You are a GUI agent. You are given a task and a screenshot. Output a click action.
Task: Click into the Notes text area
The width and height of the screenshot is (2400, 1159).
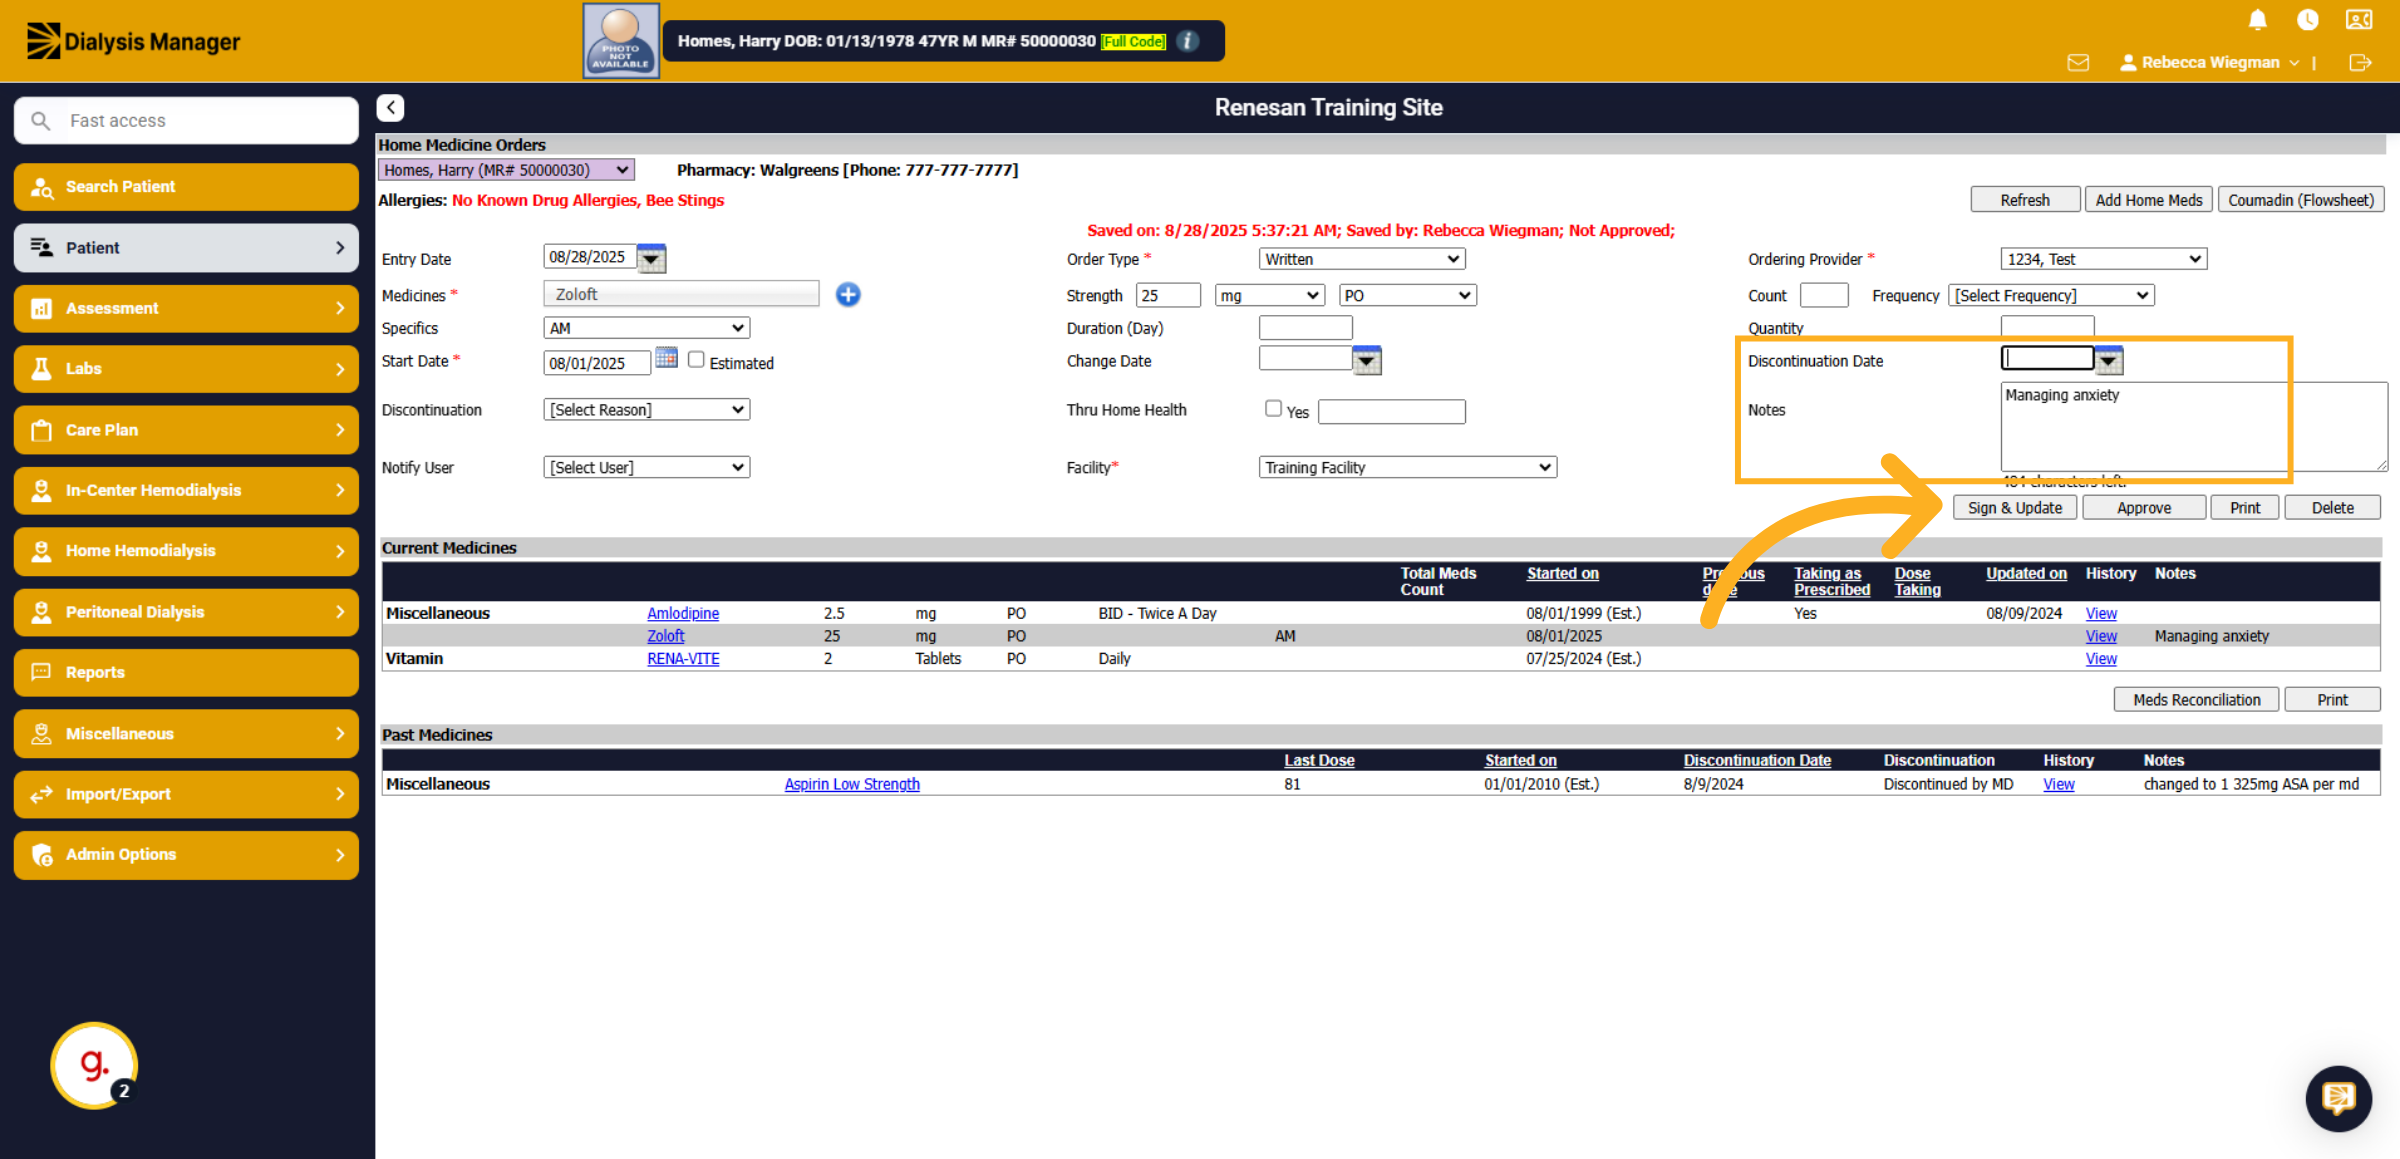tap(2193, 427)
